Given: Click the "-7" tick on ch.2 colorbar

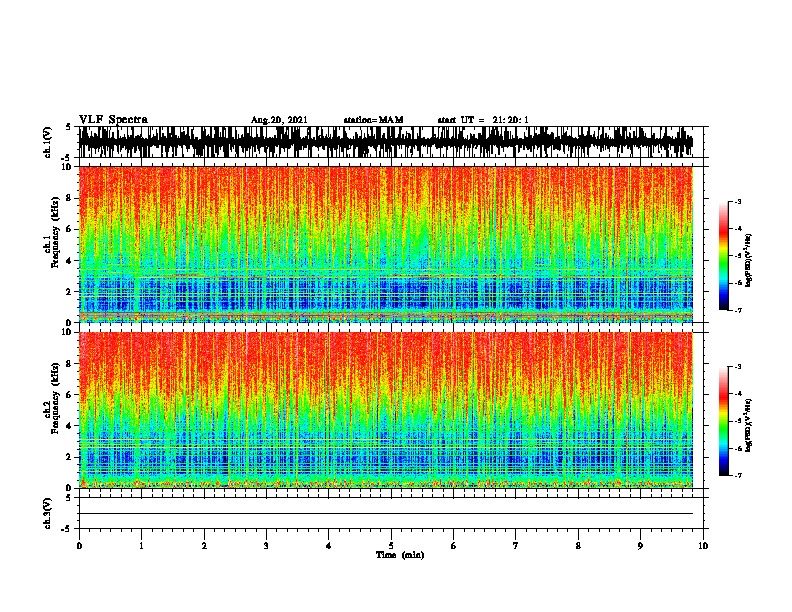Looking at the screenshot, I should click(737, 476).
